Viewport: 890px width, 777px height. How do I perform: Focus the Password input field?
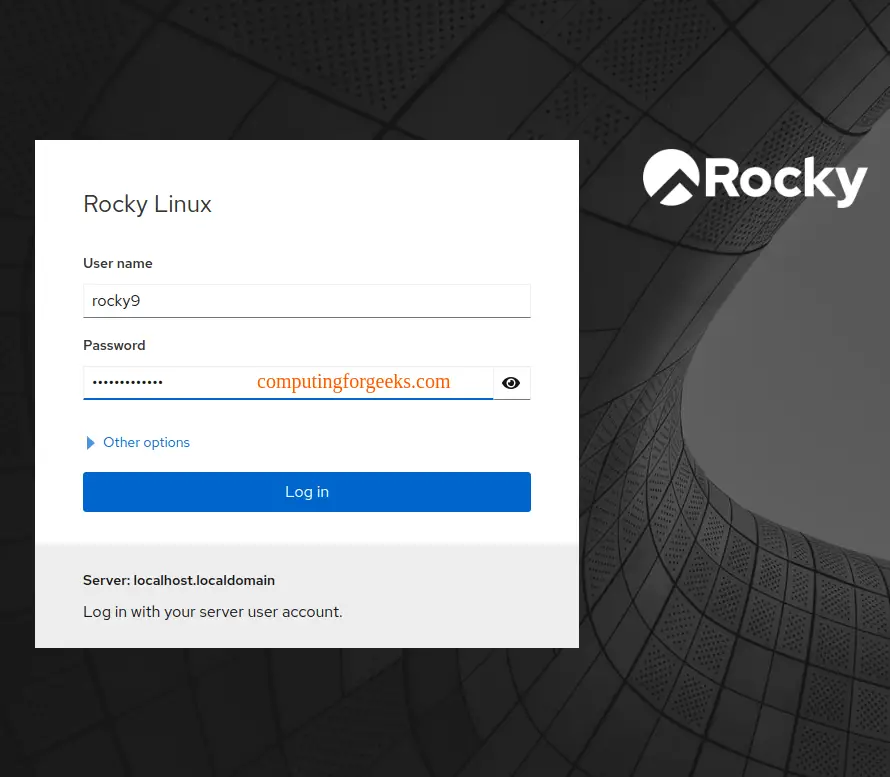tap(288, 383)
